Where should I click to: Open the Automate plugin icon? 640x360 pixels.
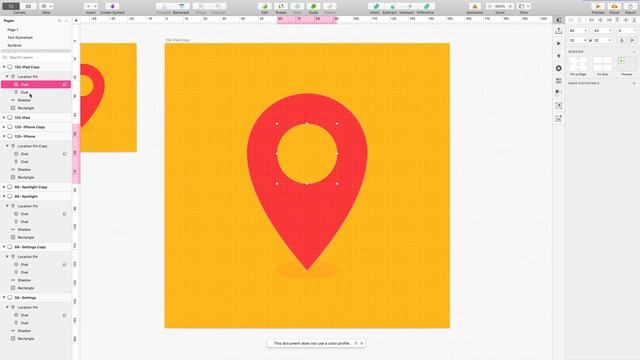475,7
